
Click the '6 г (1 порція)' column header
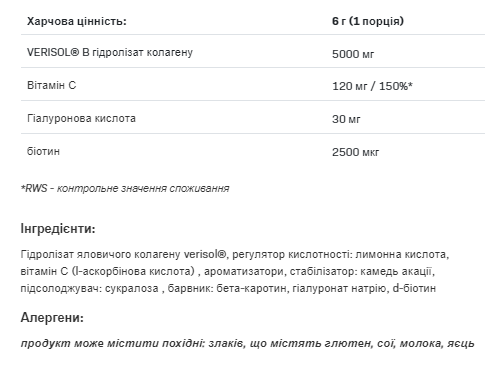pyautogui.click(x=368, y=21)
